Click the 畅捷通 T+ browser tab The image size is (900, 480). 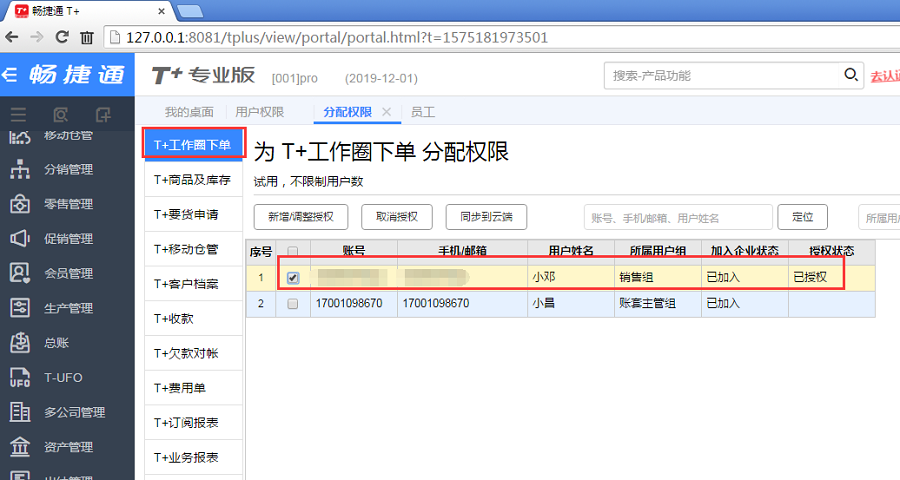tap(86, 11)
